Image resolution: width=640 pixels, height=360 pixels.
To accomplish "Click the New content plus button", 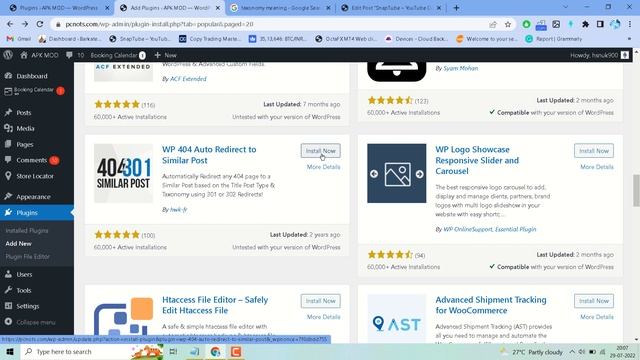I will pos(165,55).
